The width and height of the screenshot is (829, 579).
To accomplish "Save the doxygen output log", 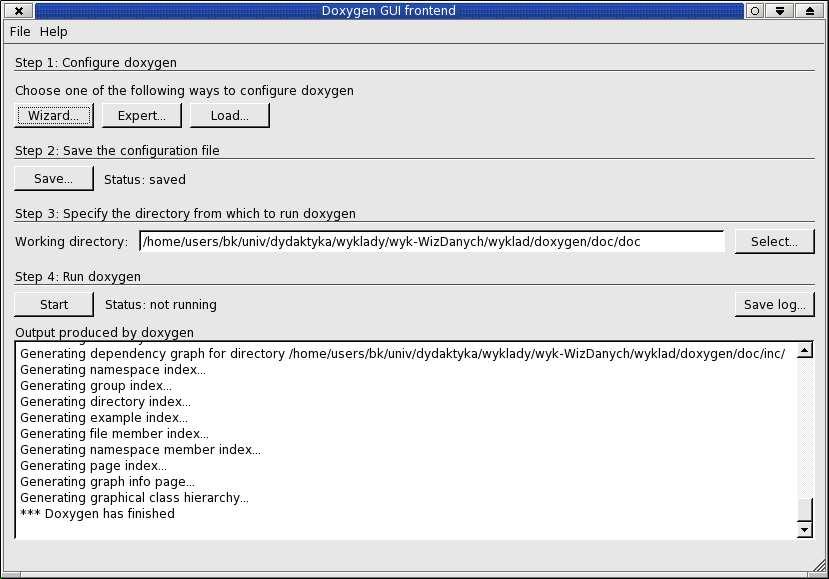I will [775, 305].
